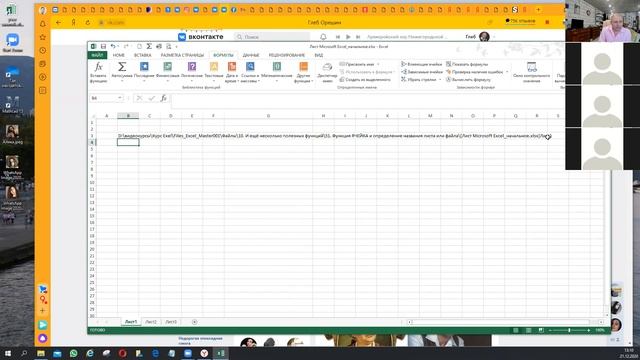Open the Insert Function (fx) ribbon button
The image size is (640, 360).
(98, 72)
